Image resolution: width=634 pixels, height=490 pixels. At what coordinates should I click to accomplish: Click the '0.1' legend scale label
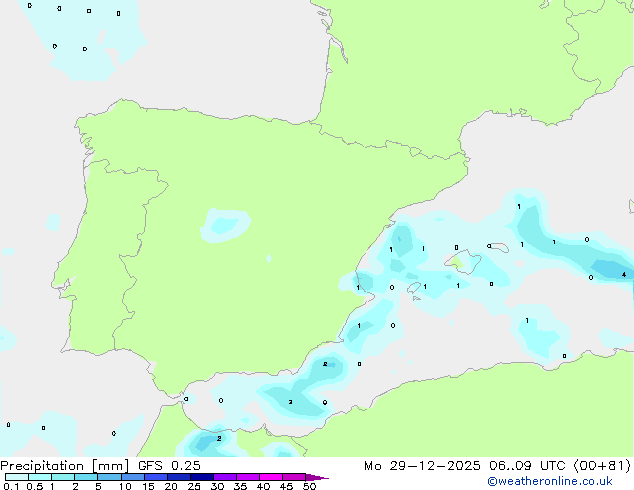(11, 486)
